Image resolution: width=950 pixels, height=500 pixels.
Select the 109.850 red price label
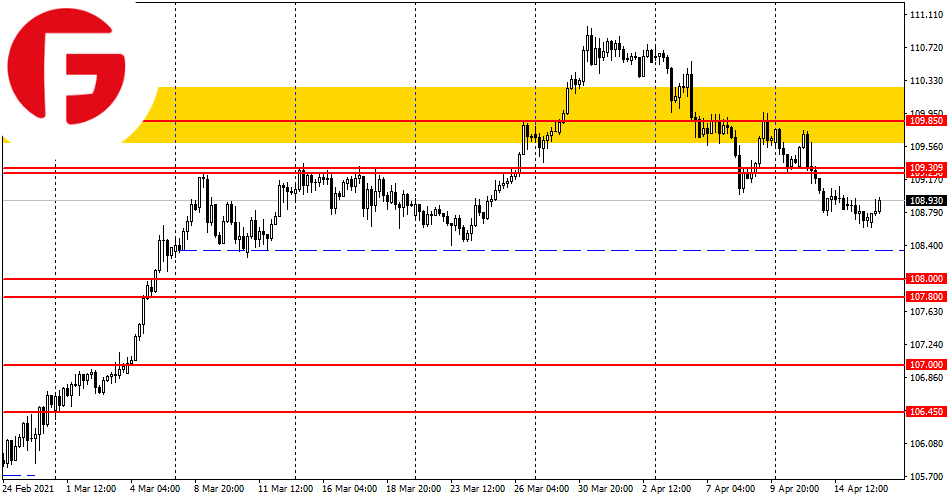925,120
